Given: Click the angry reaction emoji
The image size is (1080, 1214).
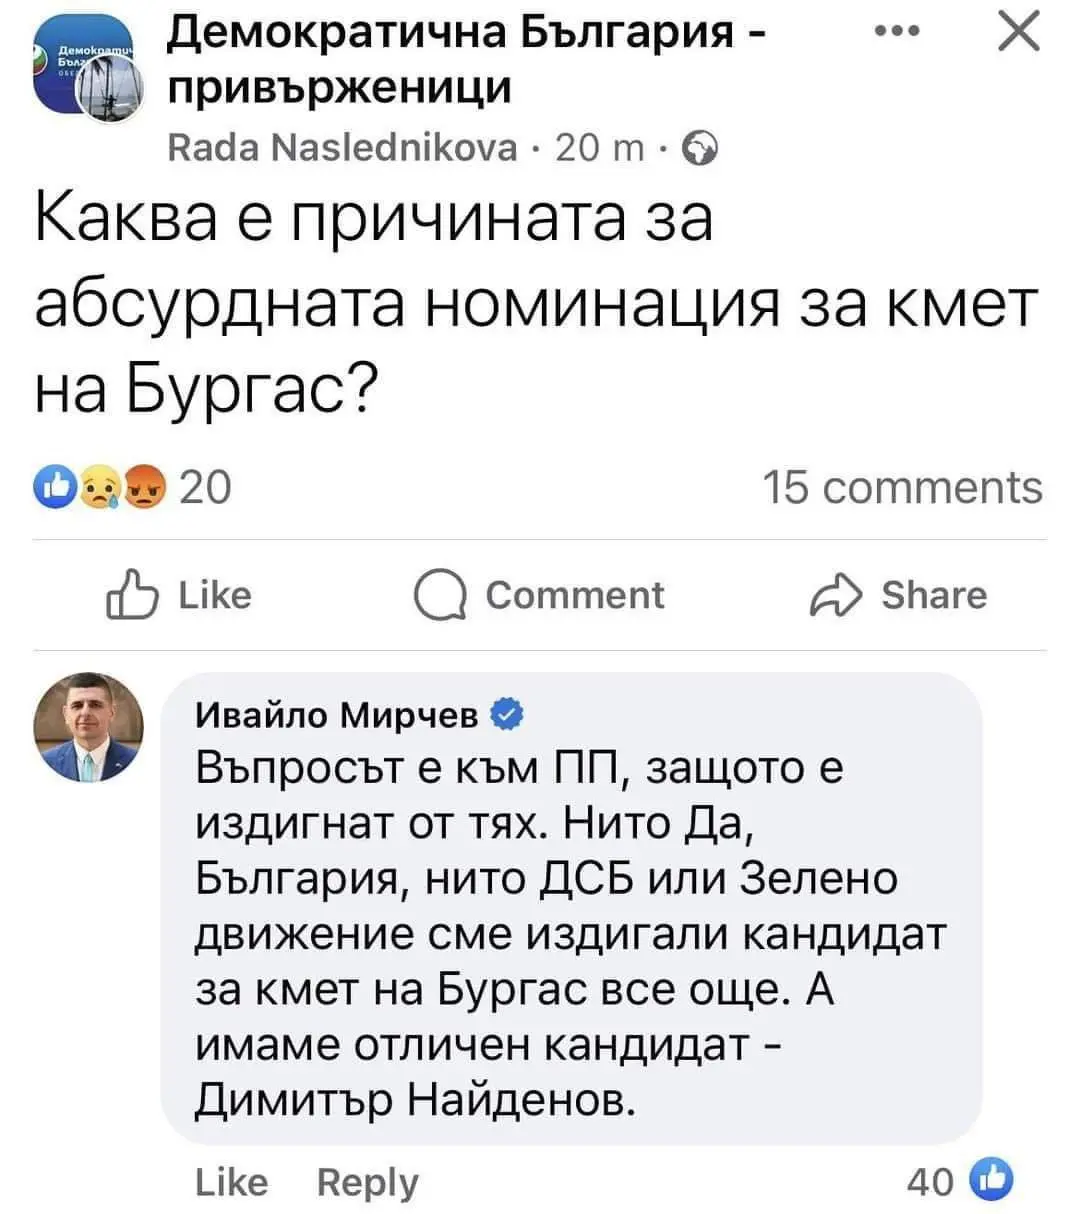Looking at the screenshot, I should pyautogui.click(x=145, y=487).
